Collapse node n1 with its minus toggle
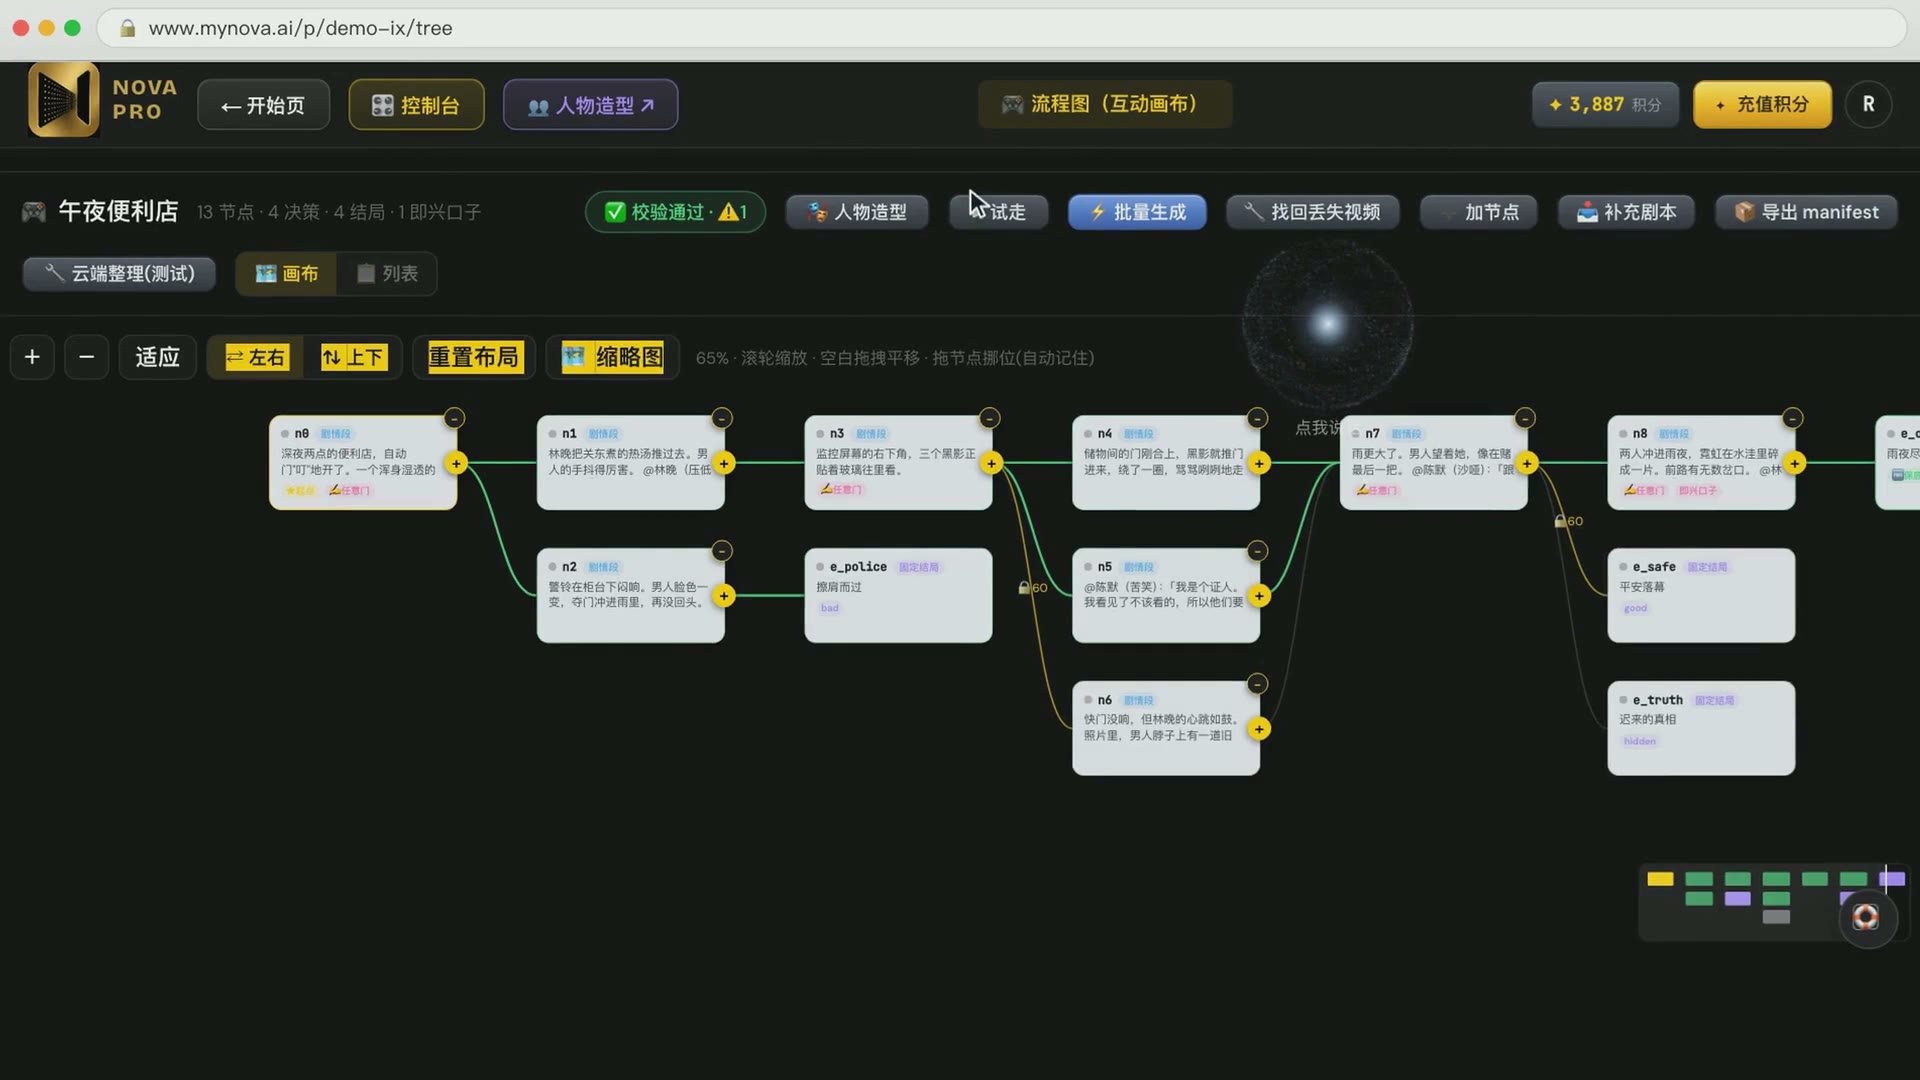 [722, 418]
